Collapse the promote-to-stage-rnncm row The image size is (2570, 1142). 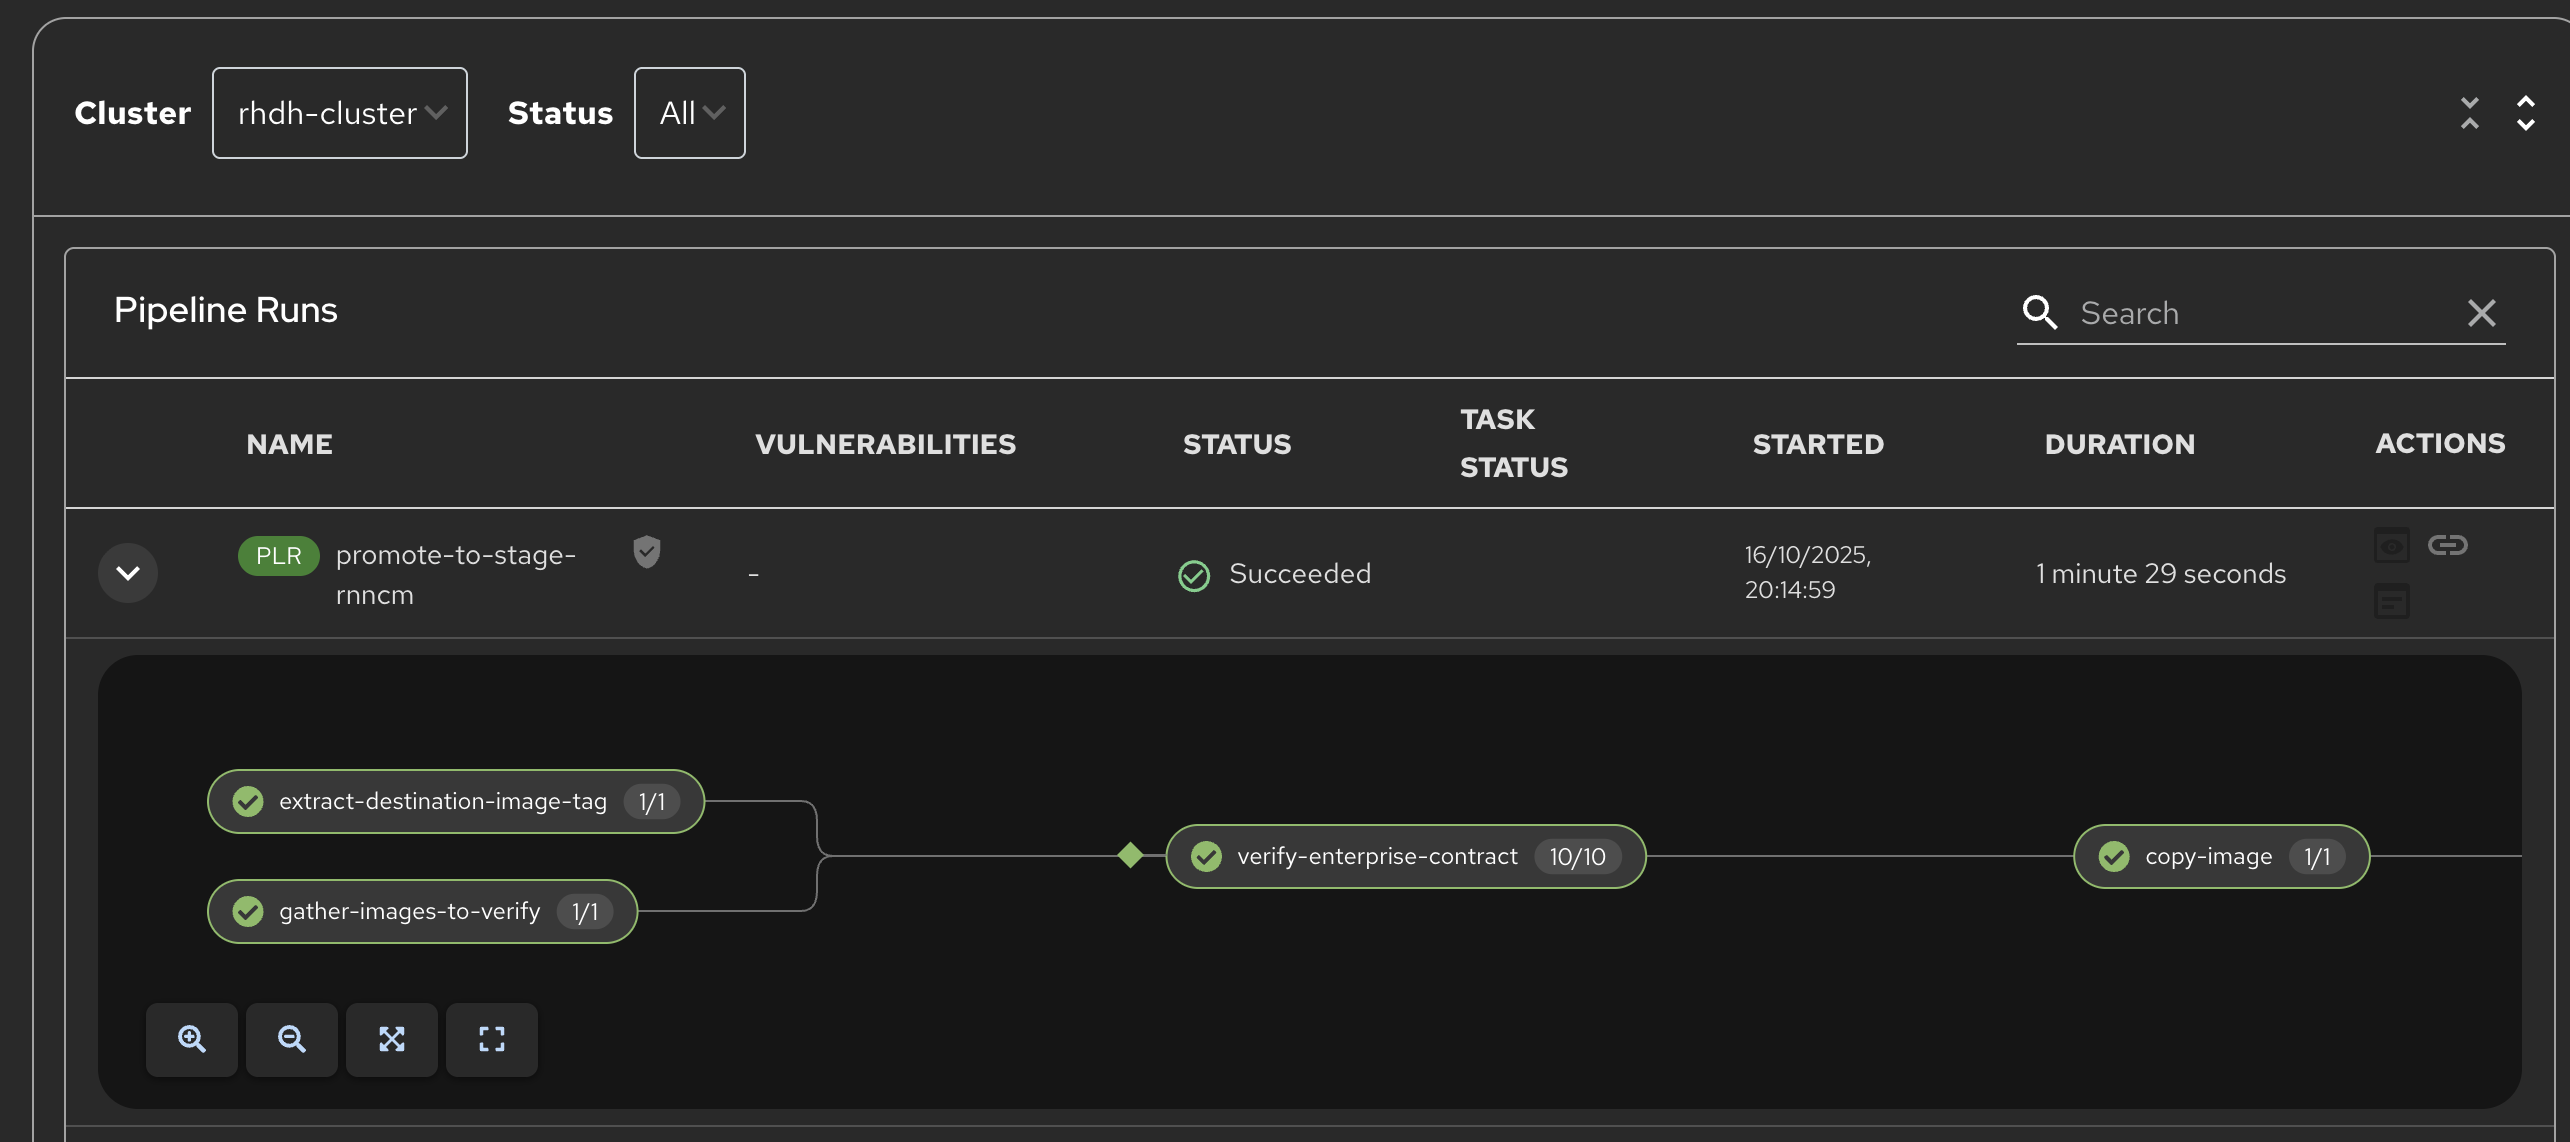tap(128, 573)
